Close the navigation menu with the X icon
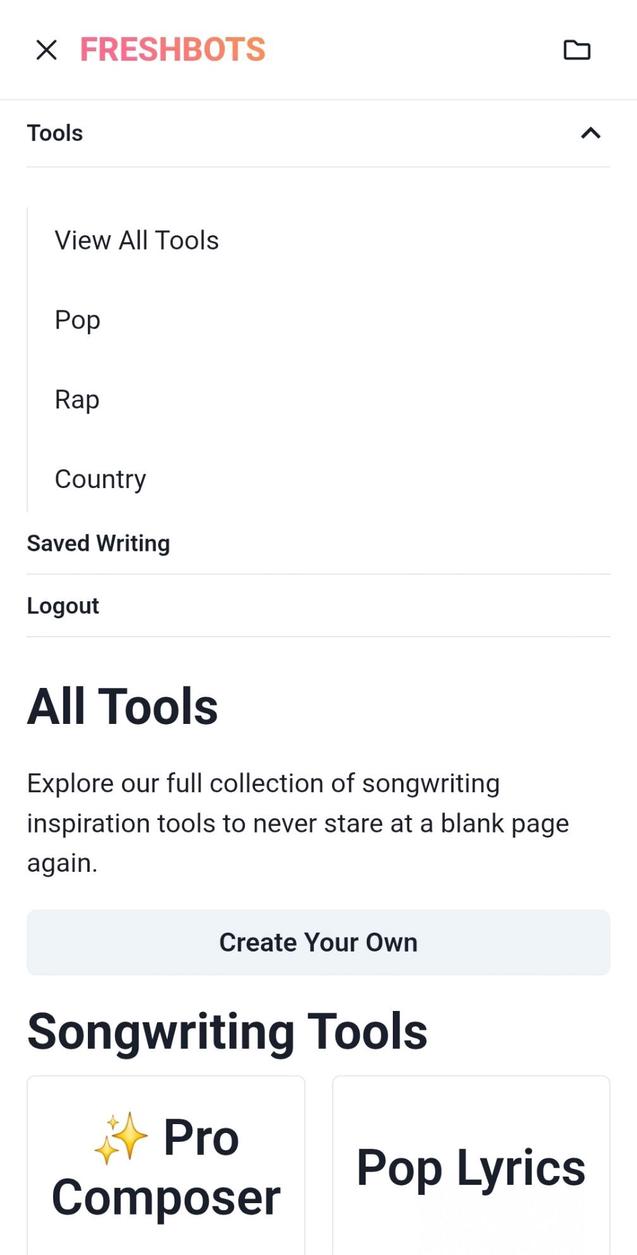 point(46,49)
